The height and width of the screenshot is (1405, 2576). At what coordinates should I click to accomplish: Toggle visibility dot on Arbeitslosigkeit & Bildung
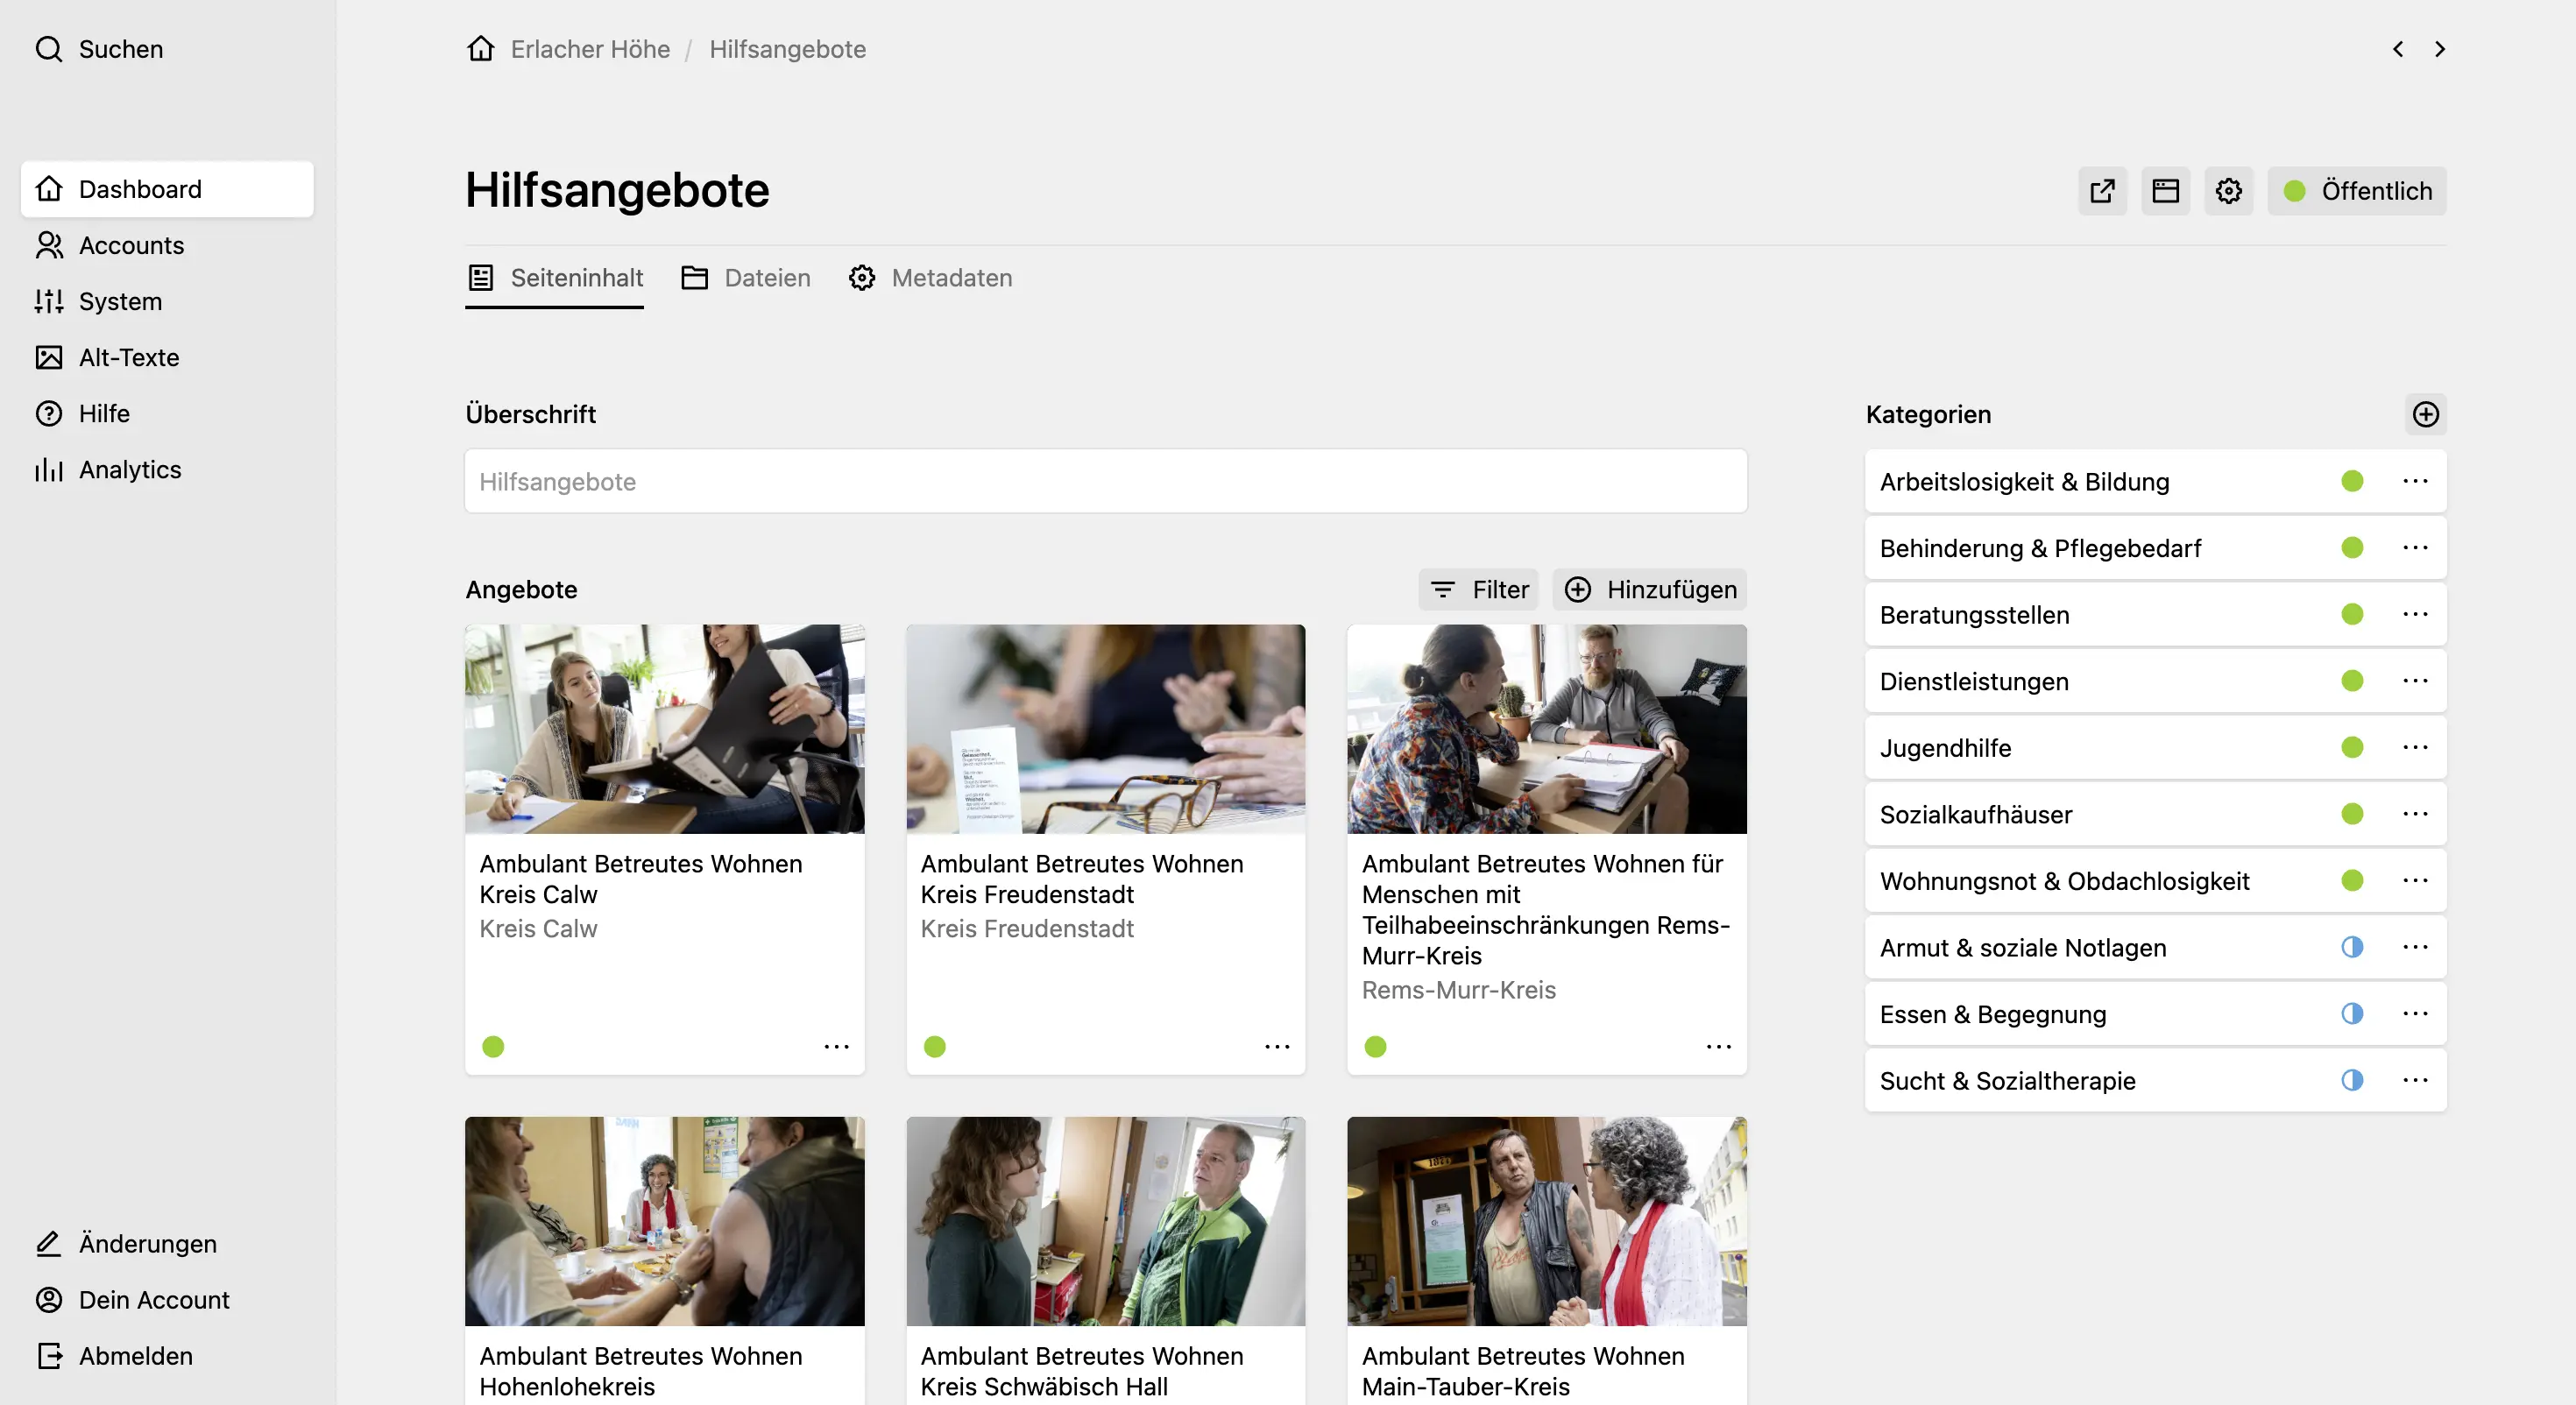[2352, 481]
